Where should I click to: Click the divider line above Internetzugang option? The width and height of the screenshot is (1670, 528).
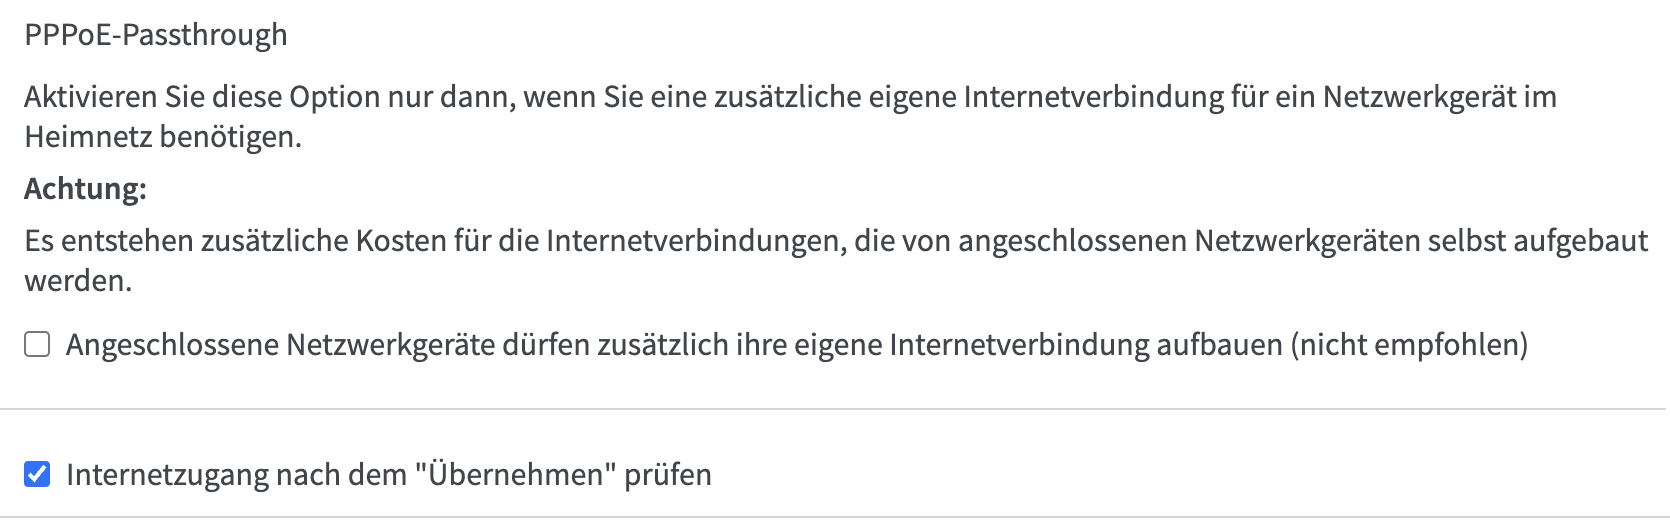(835, 409)
